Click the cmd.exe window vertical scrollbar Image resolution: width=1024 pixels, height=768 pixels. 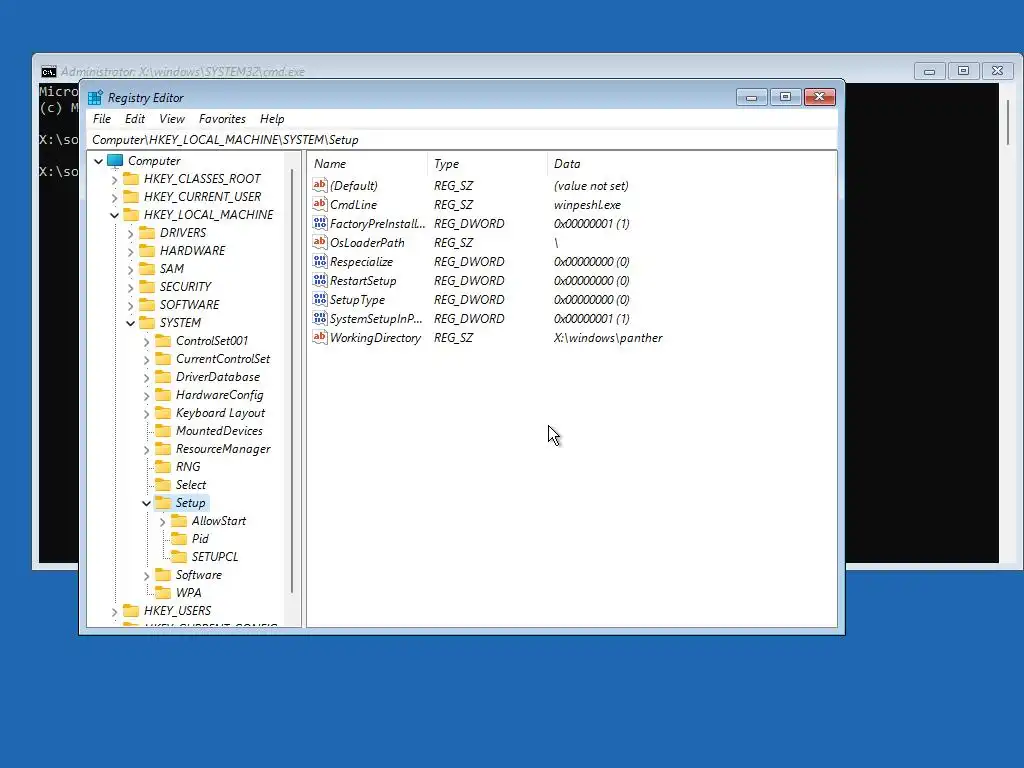pyautogui.click(x=1008, y=122)
